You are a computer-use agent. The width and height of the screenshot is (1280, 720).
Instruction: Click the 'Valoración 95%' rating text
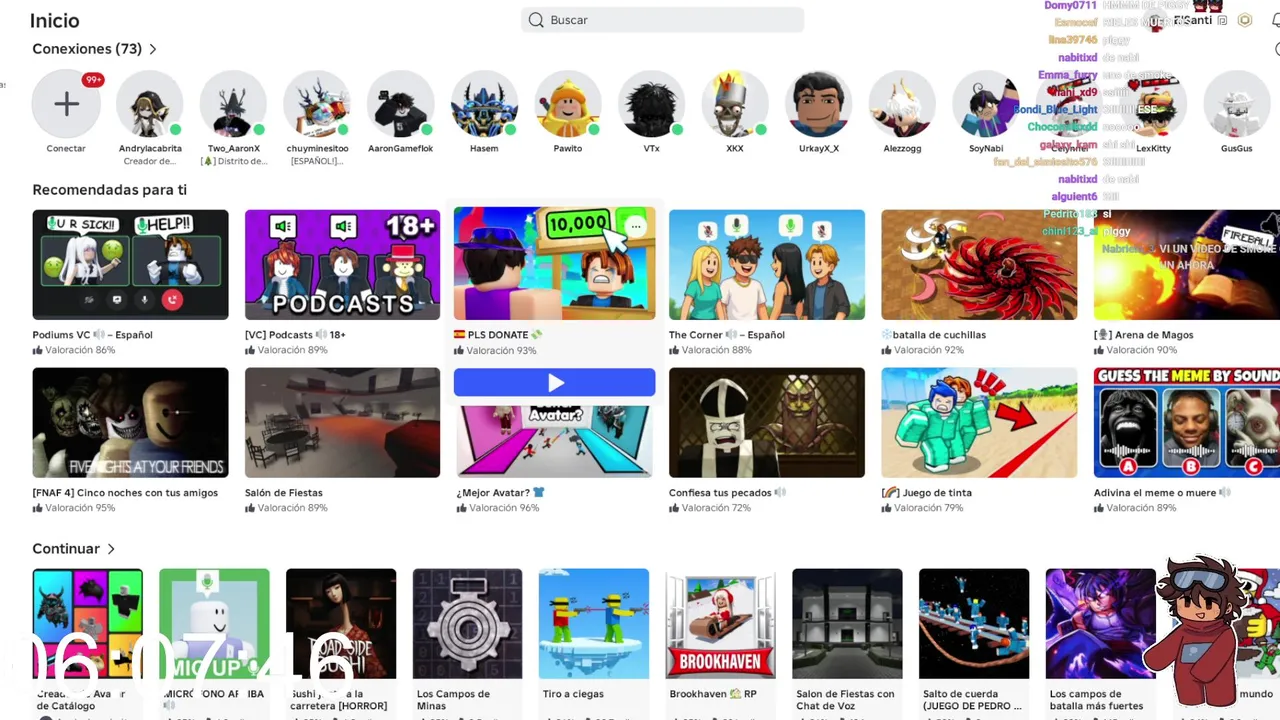[80, 508]
